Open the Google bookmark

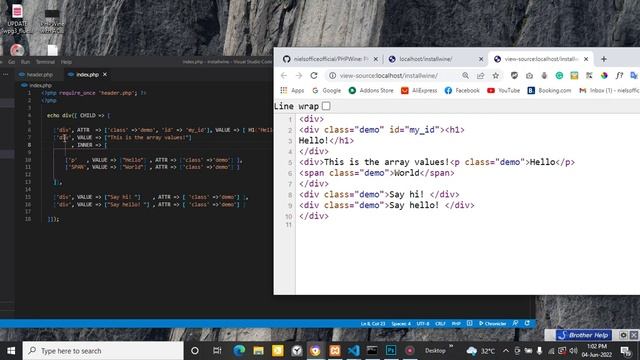(x=326, y=91)
